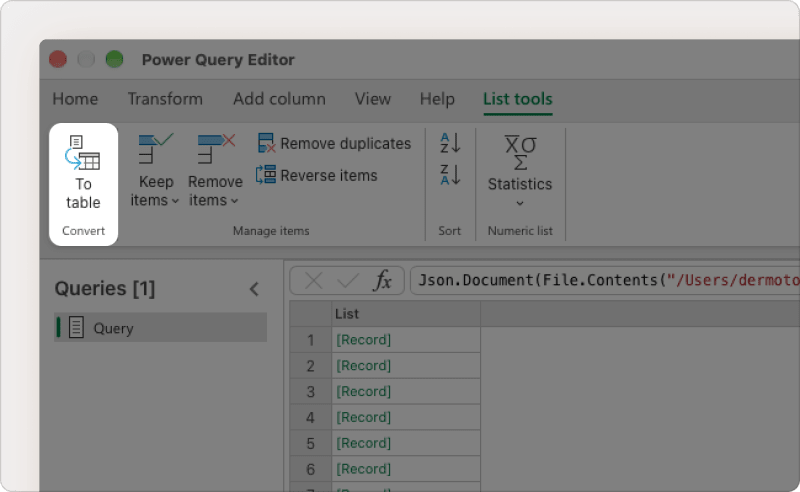The image size is (800, 492).
Task: Expand the Statistics dropdown
Action: (x=520, y=171)
